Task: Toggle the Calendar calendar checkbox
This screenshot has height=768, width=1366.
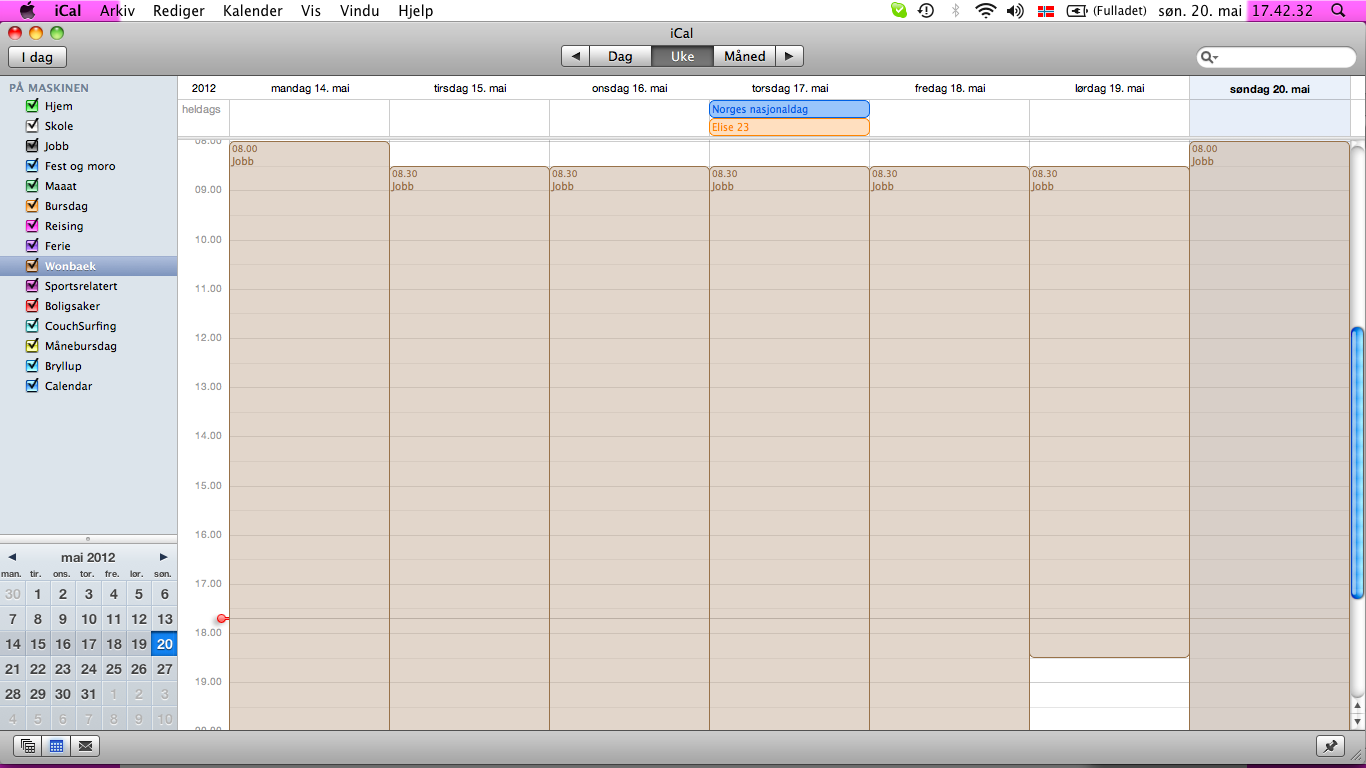Action: (32, 386)
